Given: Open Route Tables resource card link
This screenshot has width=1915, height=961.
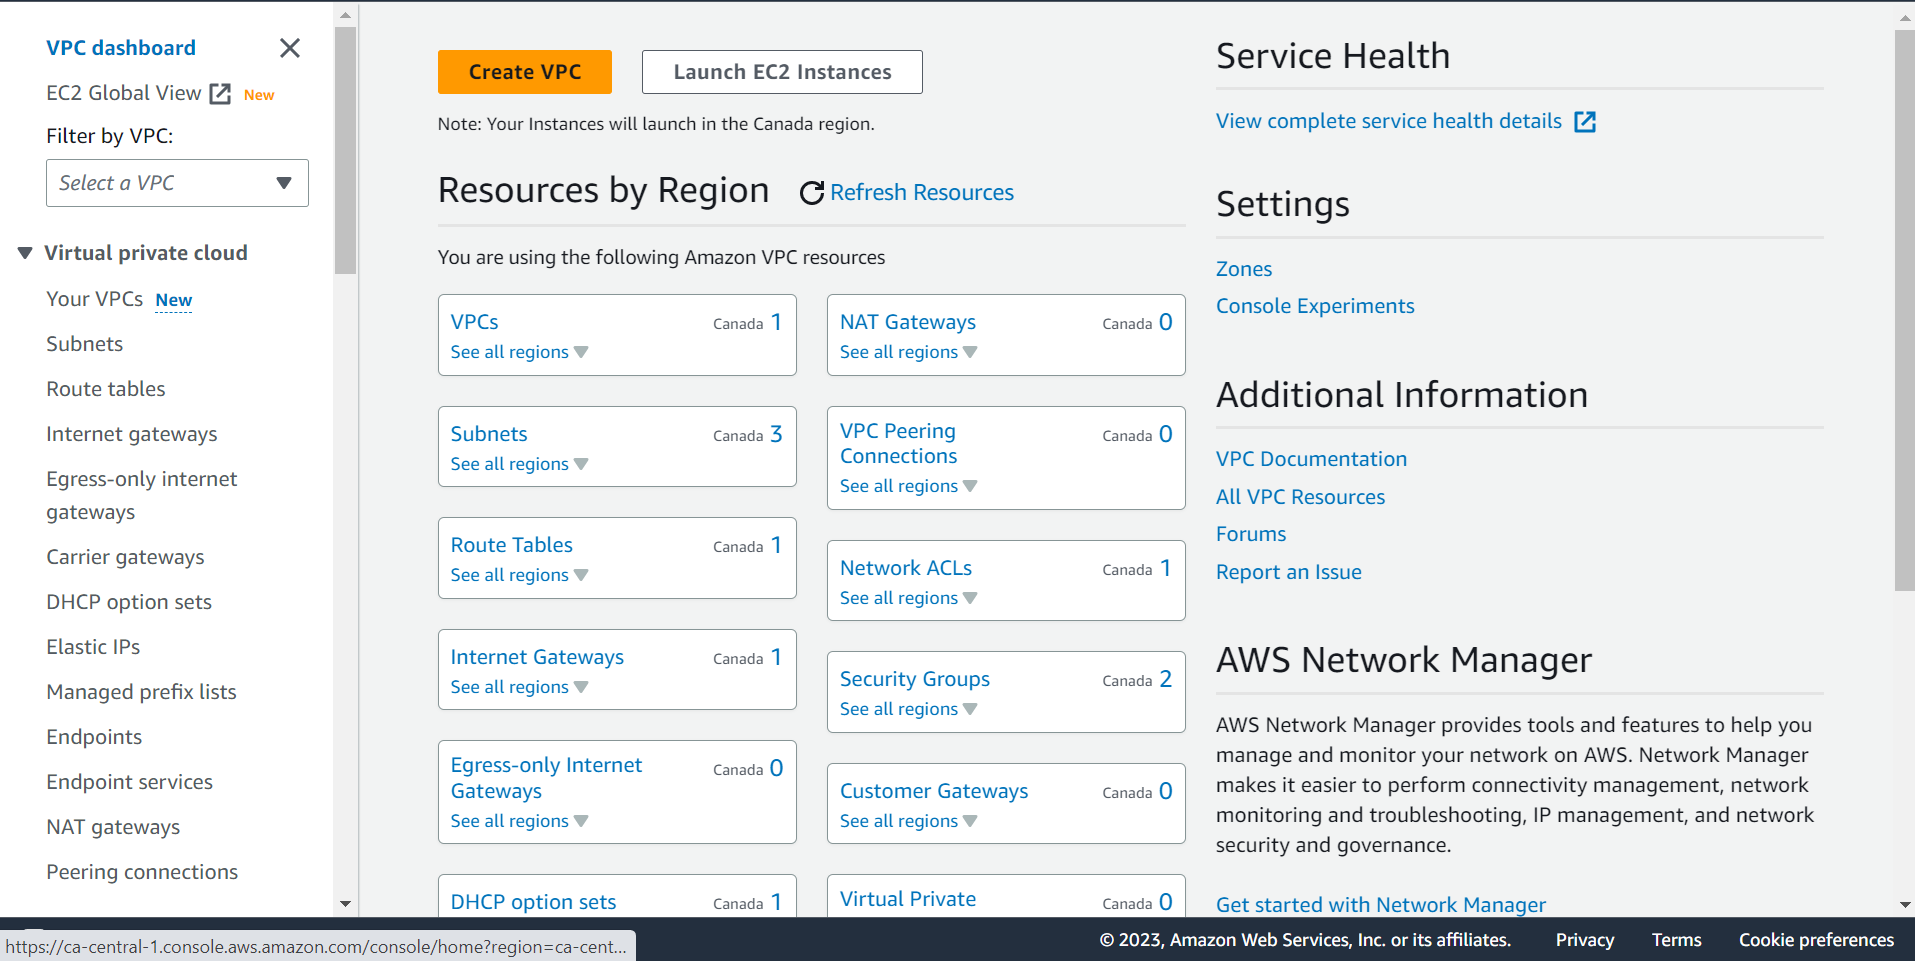Looking at the screenshot, I should point(512,545).
